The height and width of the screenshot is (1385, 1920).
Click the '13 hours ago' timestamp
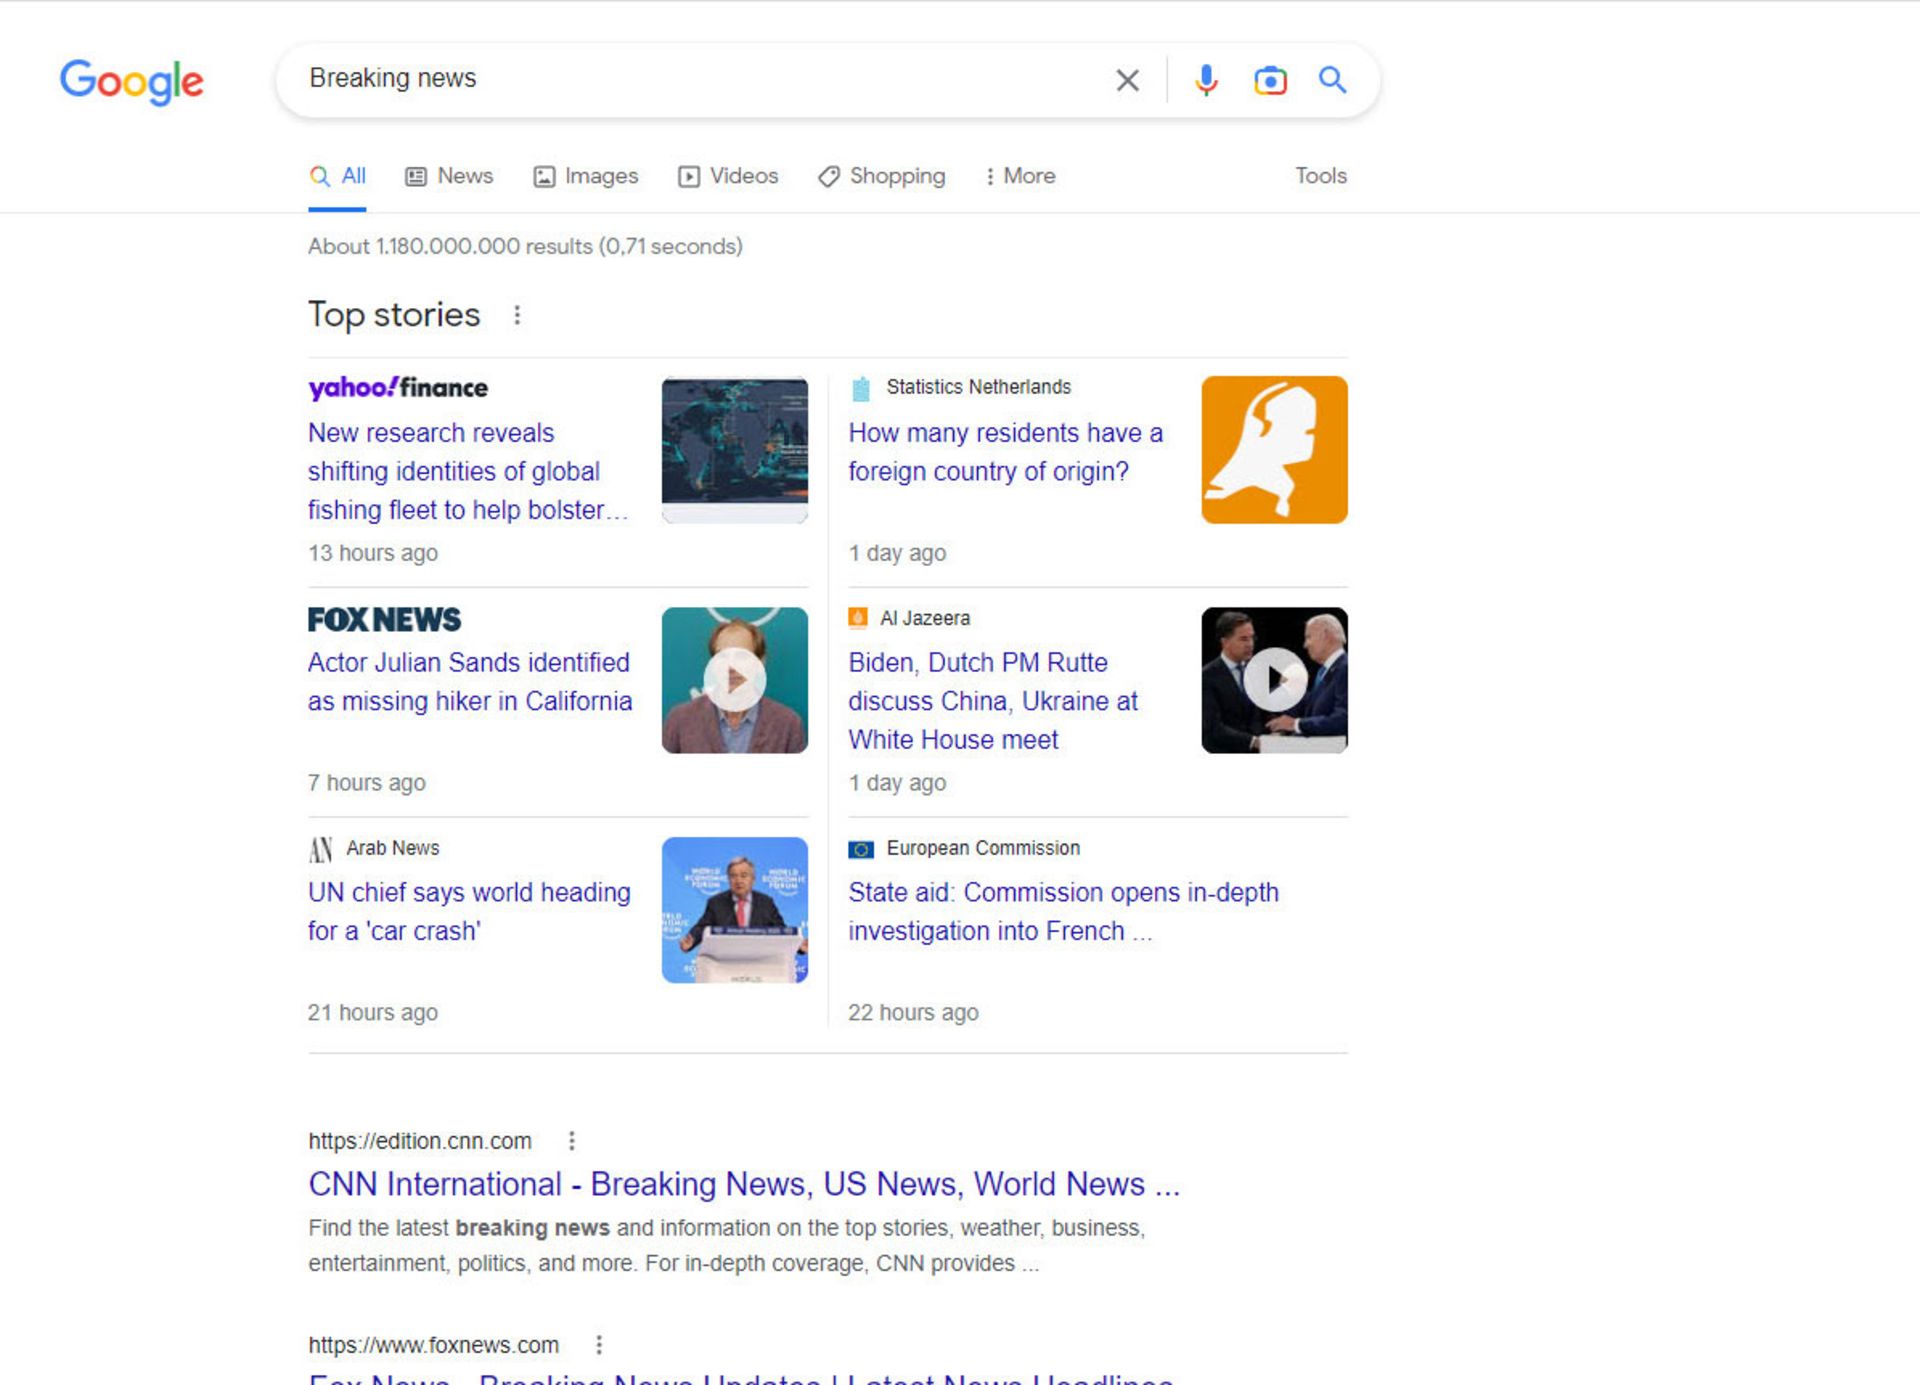pyautogui.click(x=373, y=553)
